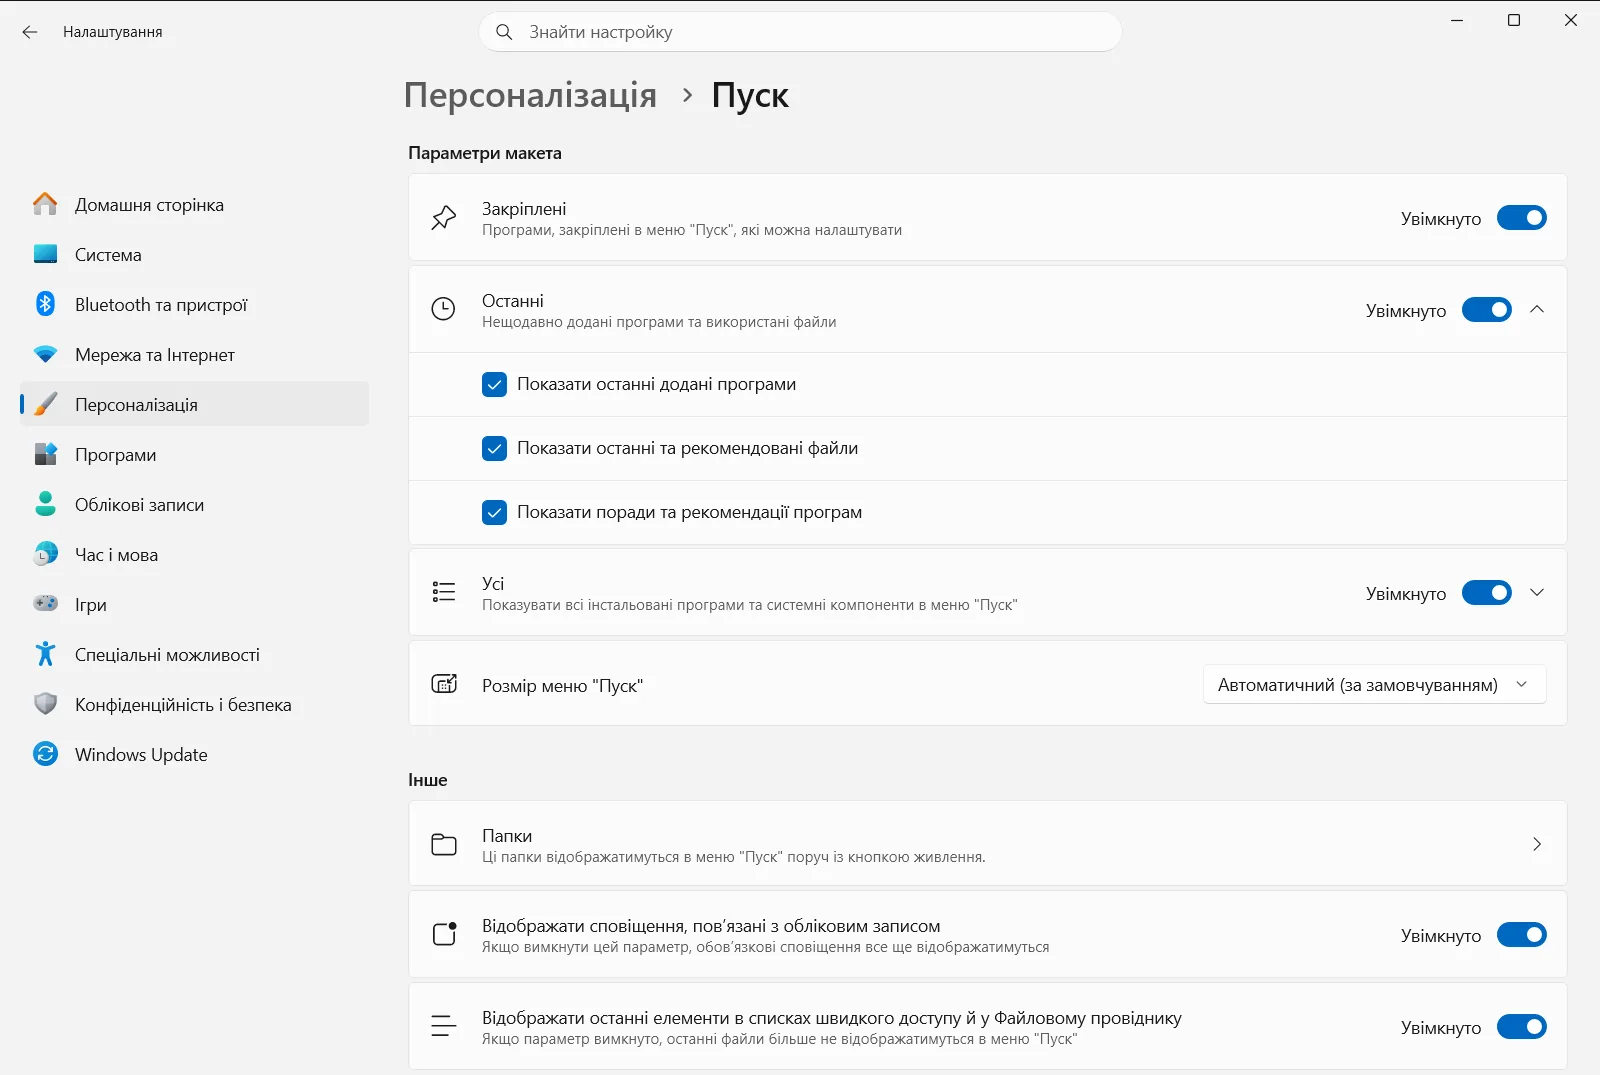
Task: Click the Домашня сторінка home icon
Action: (46, 204)
